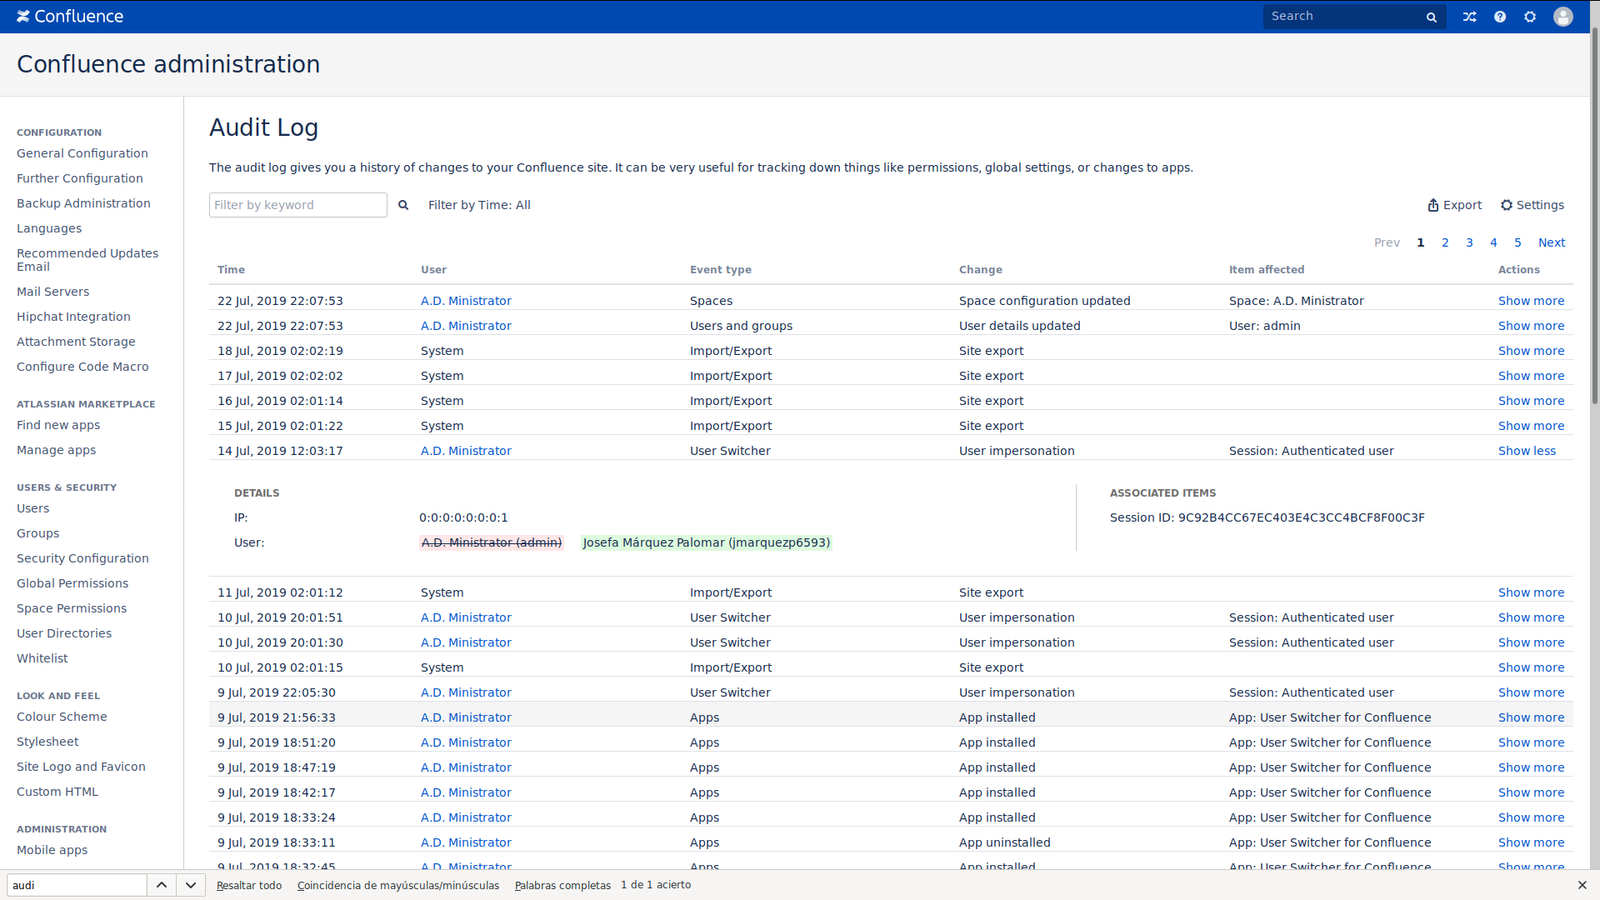Viewport: 1600px width, 900px height.
Task: Open General Configuration in sidebar
Action: [x=82, y=154]
